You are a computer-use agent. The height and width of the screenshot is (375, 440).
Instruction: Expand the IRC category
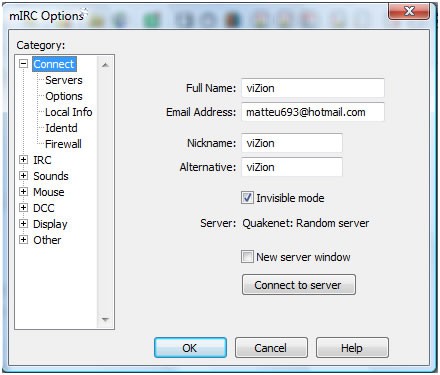point(23,160)
